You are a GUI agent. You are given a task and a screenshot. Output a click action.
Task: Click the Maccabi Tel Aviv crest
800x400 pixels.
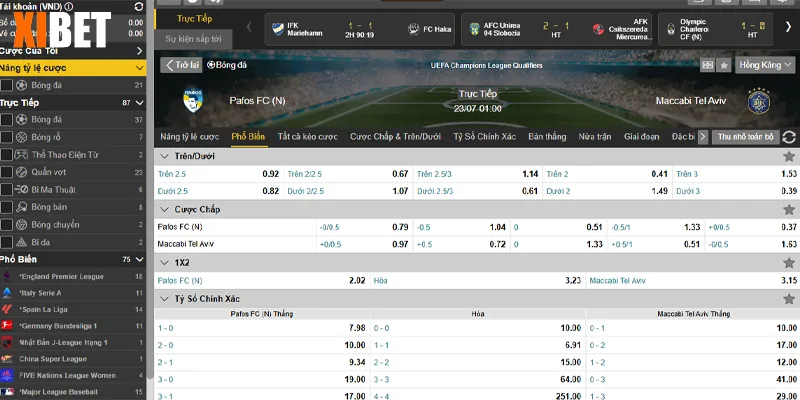pos(758,101)
